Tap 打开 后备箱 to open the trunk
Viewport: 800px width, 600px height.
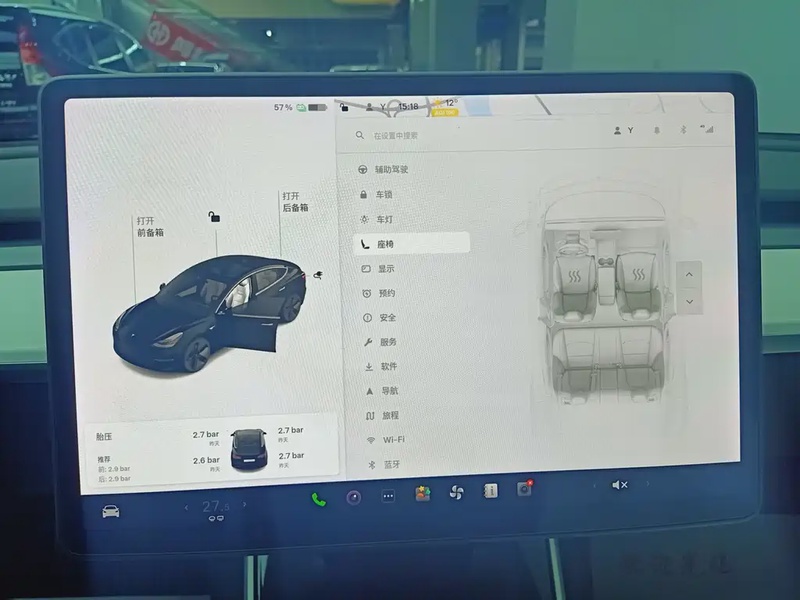tap(294, 202)
